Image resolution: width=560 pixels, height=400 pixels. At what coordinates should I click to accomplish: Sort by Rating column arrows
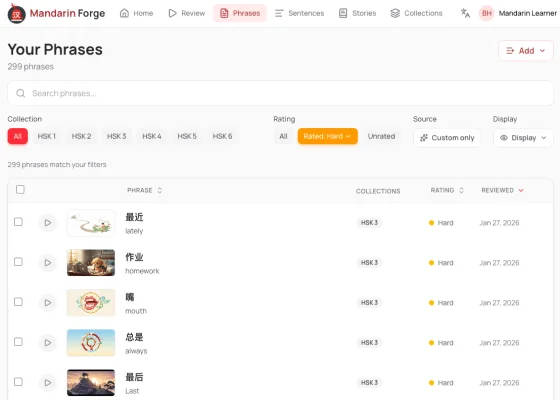461,190
